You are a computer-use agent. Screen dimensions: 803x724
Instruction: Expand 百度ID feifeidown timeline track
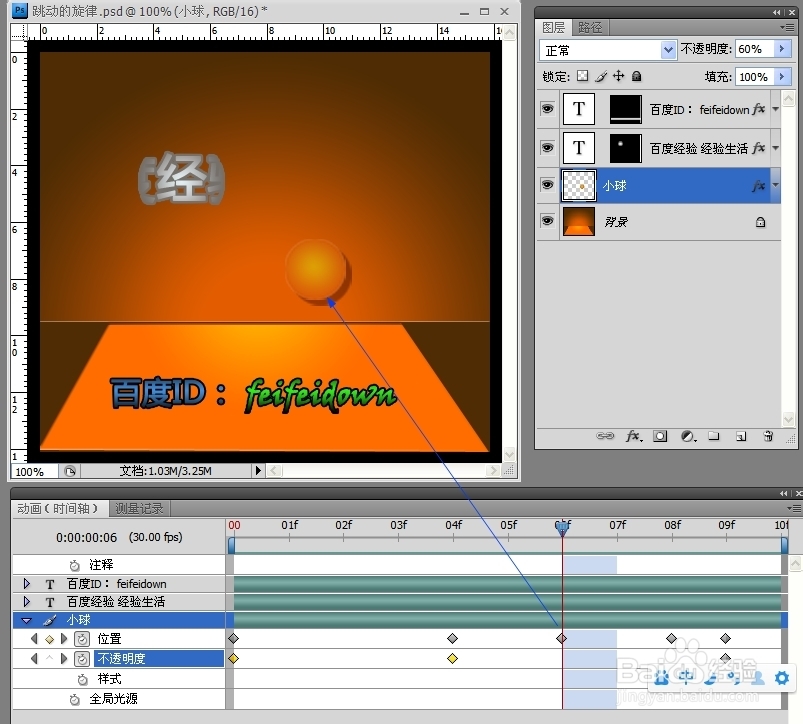tap(27, 584)
